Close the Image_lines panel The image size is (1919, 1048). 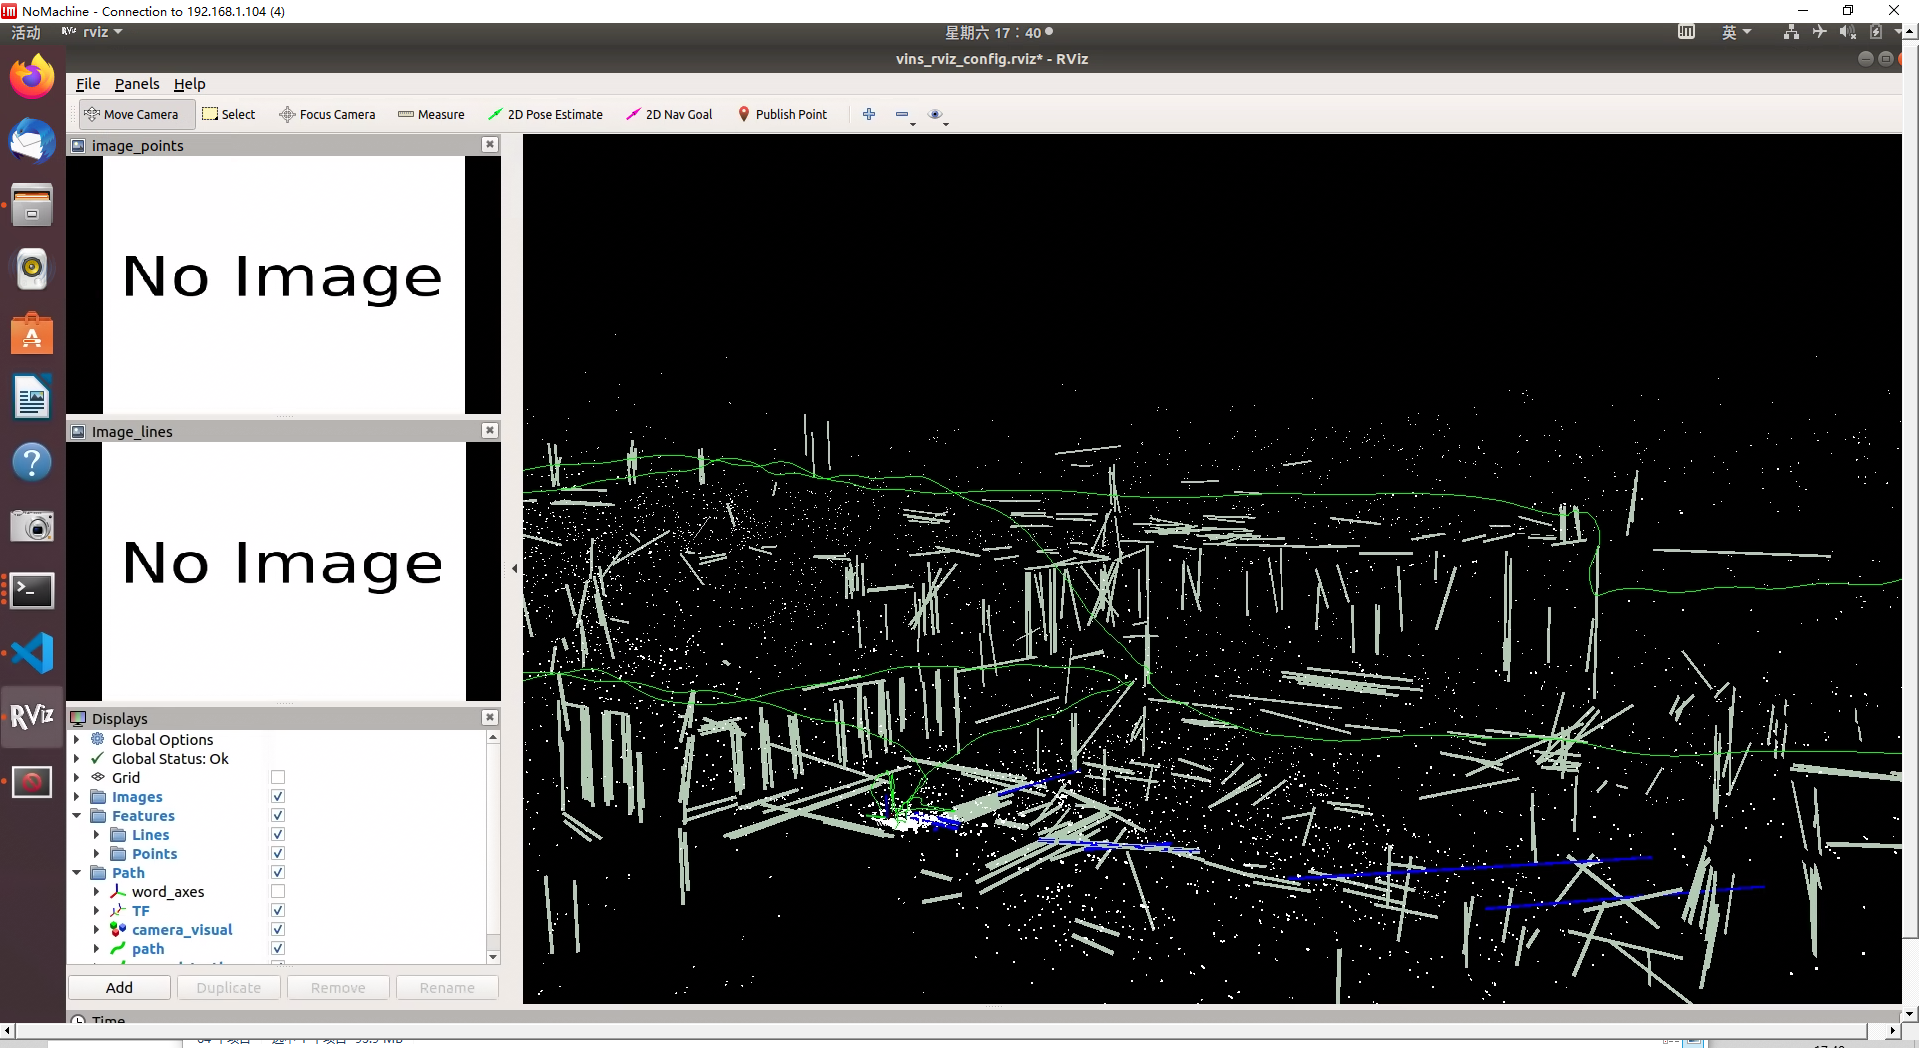point(490,431)
